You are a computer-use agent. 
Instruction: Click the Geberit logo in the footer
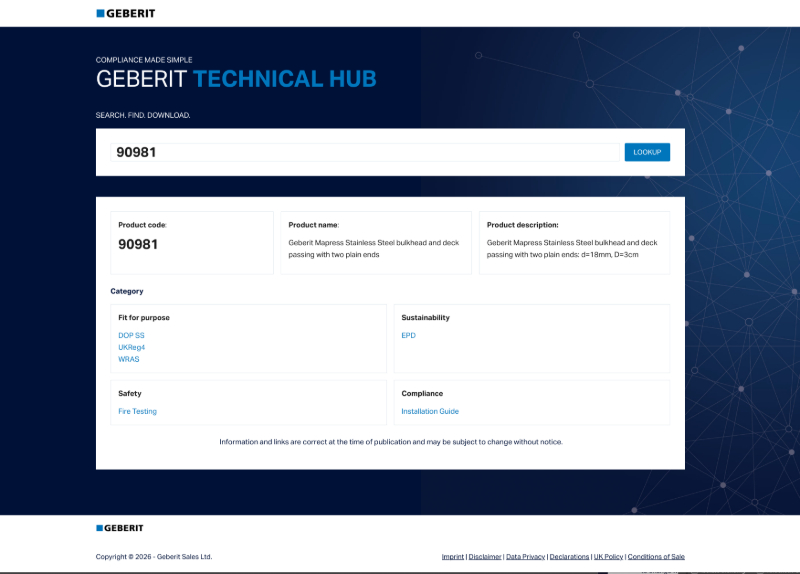coord(120,528)
